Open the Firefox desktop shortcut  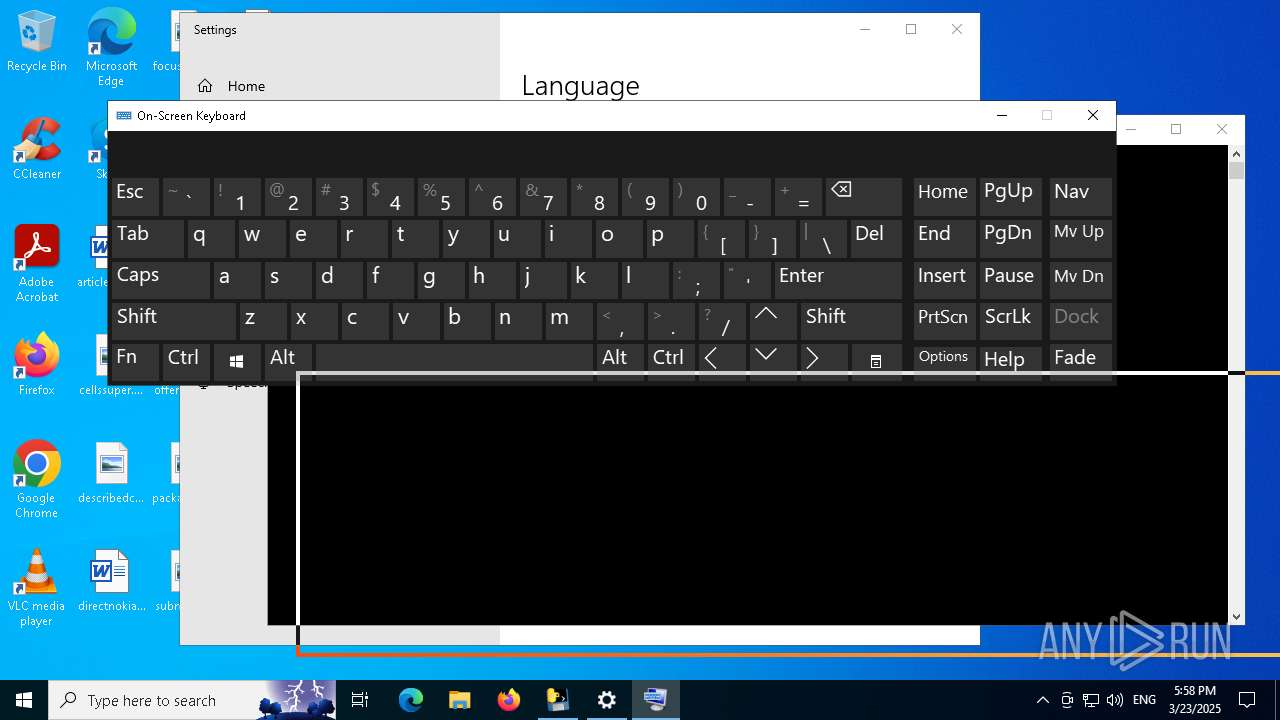pyautogui.click(x=37, y=365)
